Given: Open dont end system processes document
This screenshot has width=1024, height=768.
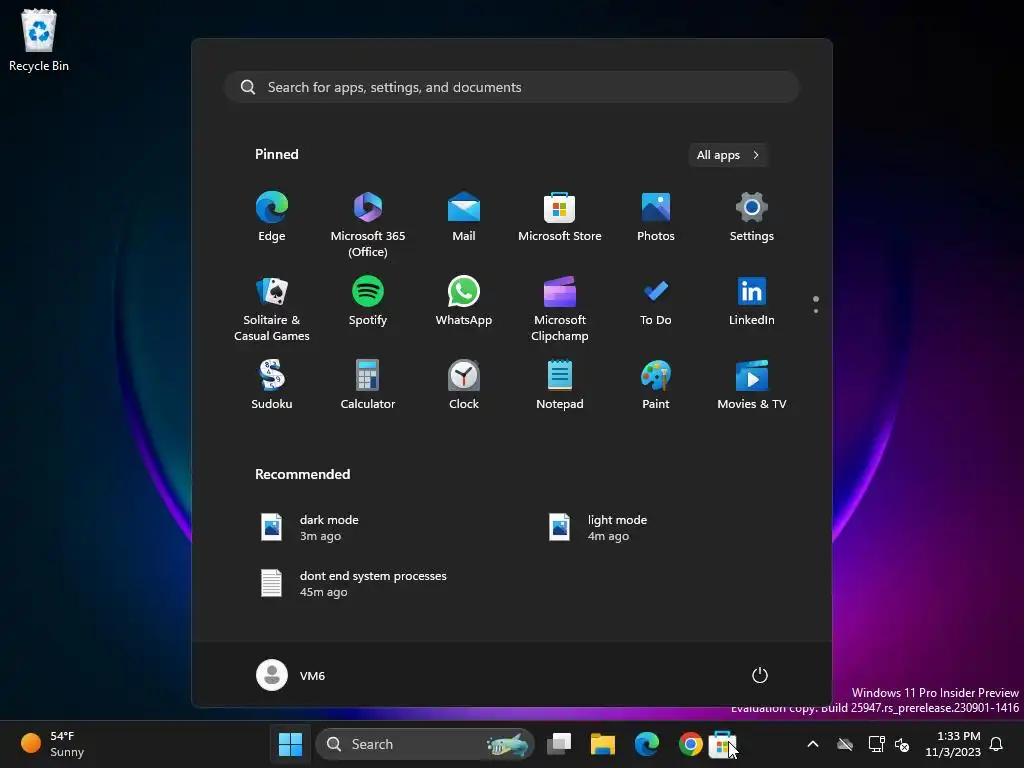Looking at the screenshot, I should tap(353, 584).
